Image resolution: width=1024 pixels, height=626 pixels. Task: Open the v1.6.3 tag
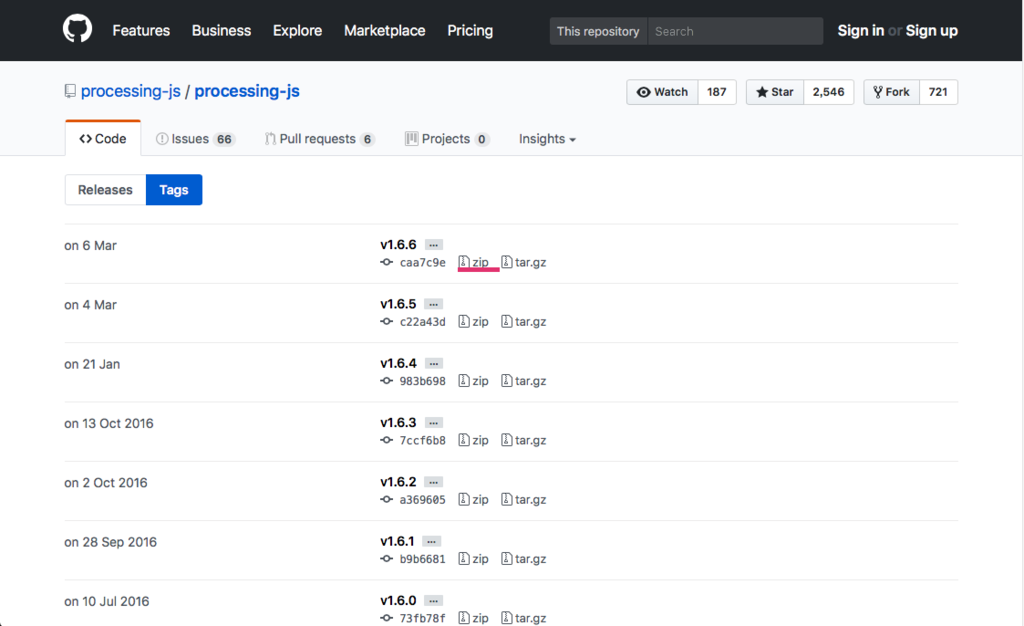pos(398,423)
